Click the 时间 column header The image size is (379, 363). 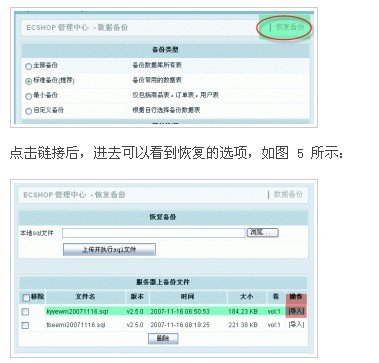pyautogui.click(x=188, y=296)
